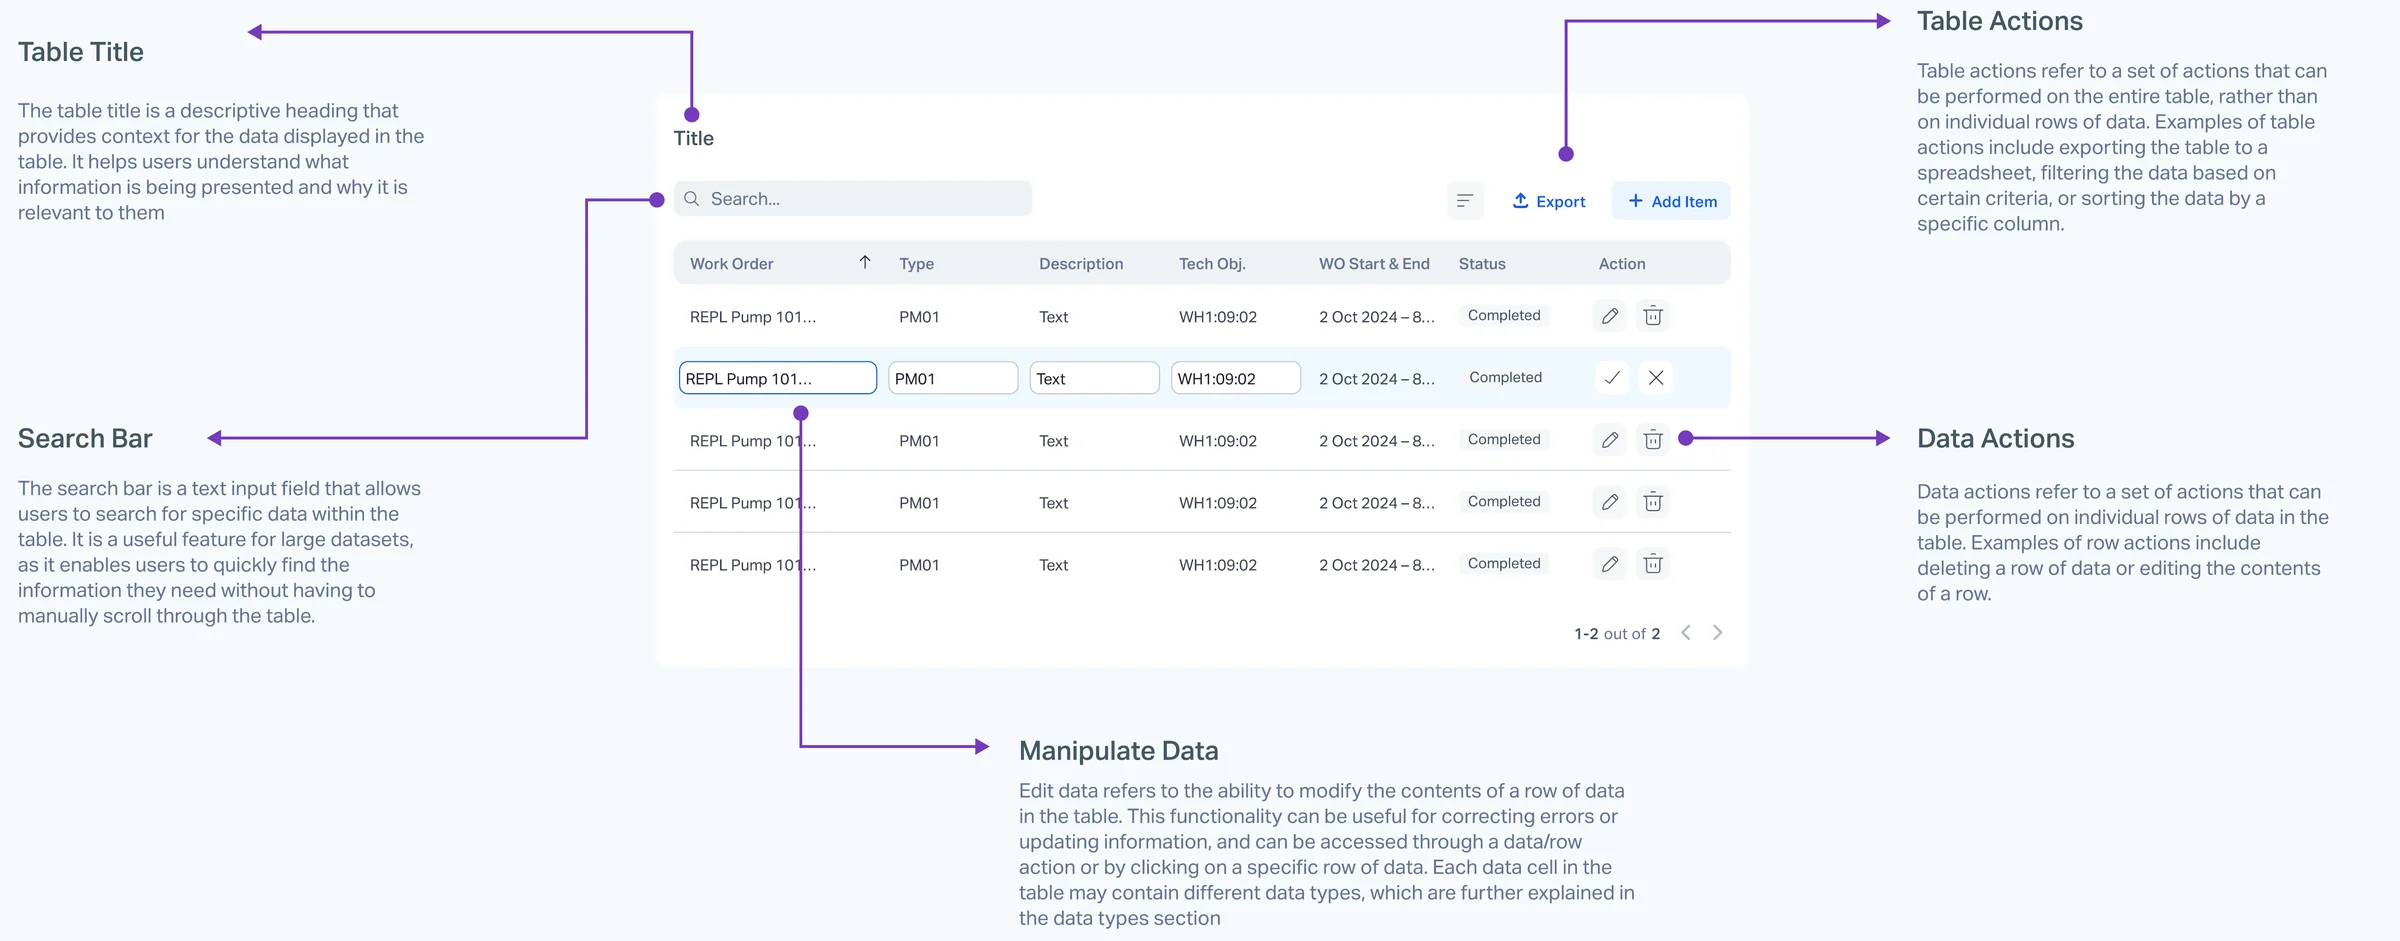Confirm the row edit with the checkmark icon
The width and height of the screenshot is (2400, 941).
point(1612,378)
